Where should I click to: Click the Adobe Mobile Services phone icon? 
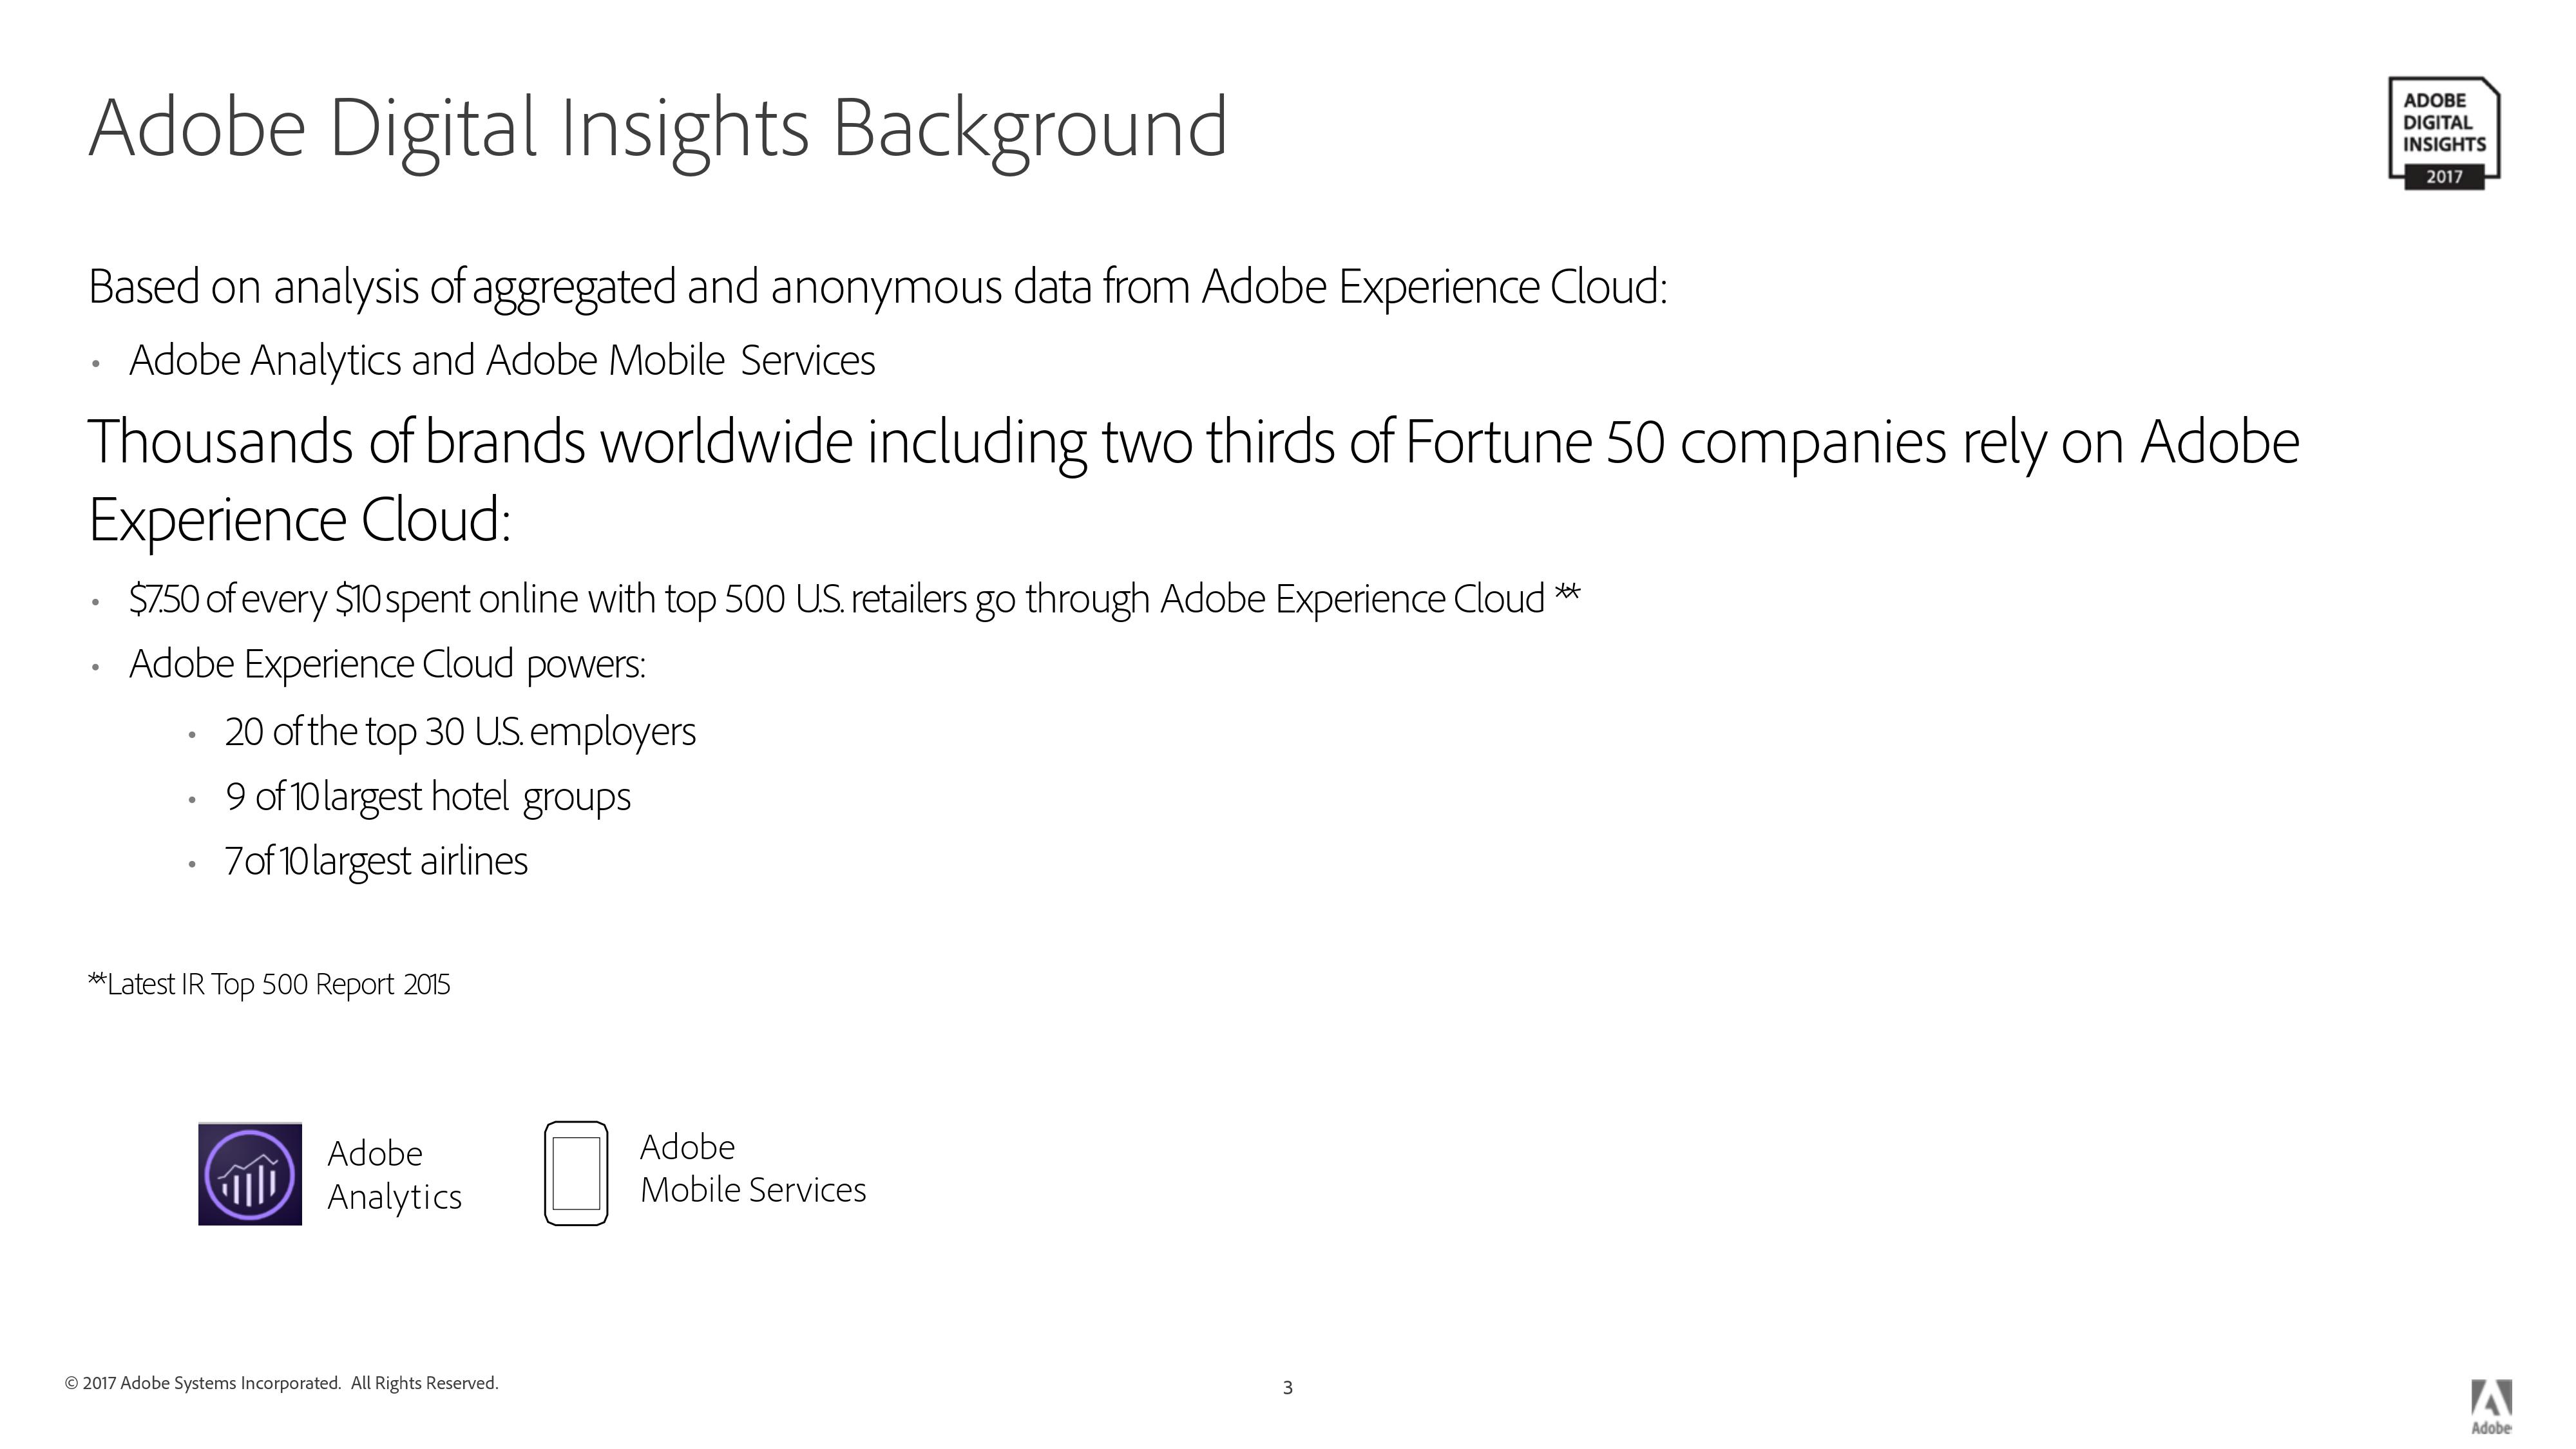[x=576, y=1173]
